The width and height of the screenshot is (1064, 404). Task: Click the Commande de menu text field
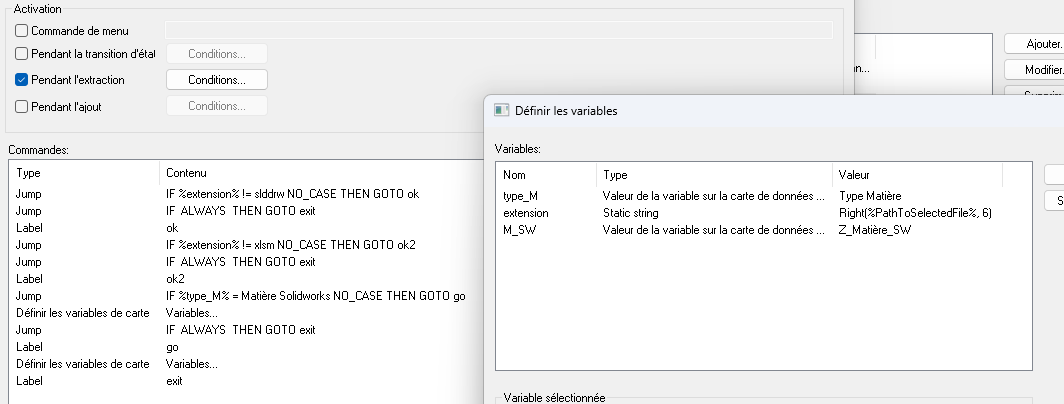click(x=498, y=31)
